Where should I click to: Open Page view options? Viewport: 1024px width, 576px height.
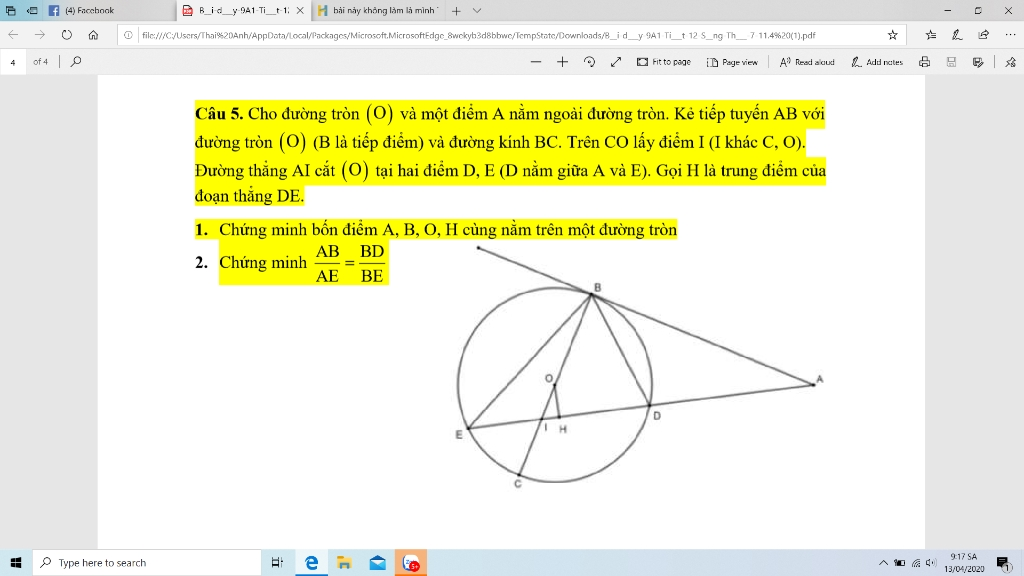732,62
